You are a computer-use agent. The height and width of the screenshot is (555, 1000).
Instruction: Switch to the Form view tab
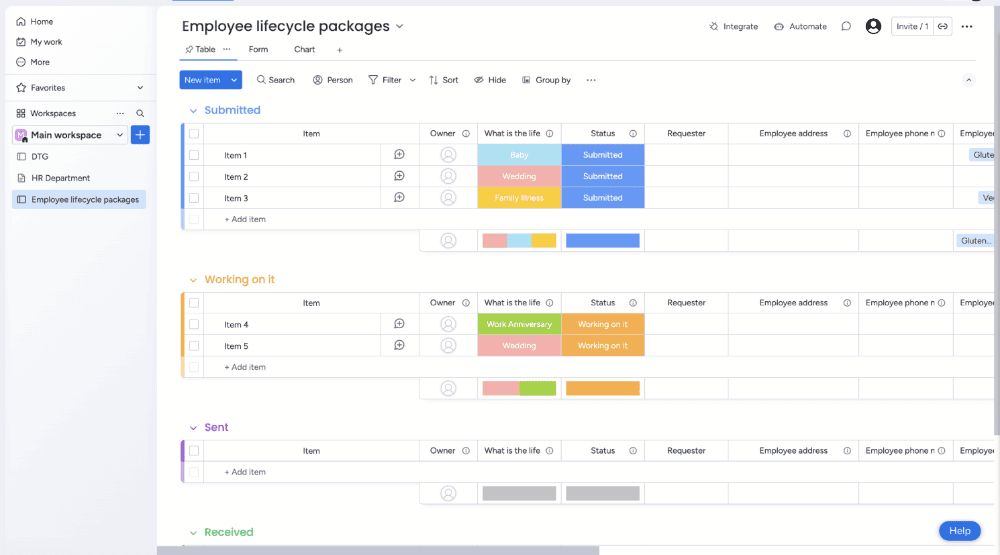pos(258,49)
